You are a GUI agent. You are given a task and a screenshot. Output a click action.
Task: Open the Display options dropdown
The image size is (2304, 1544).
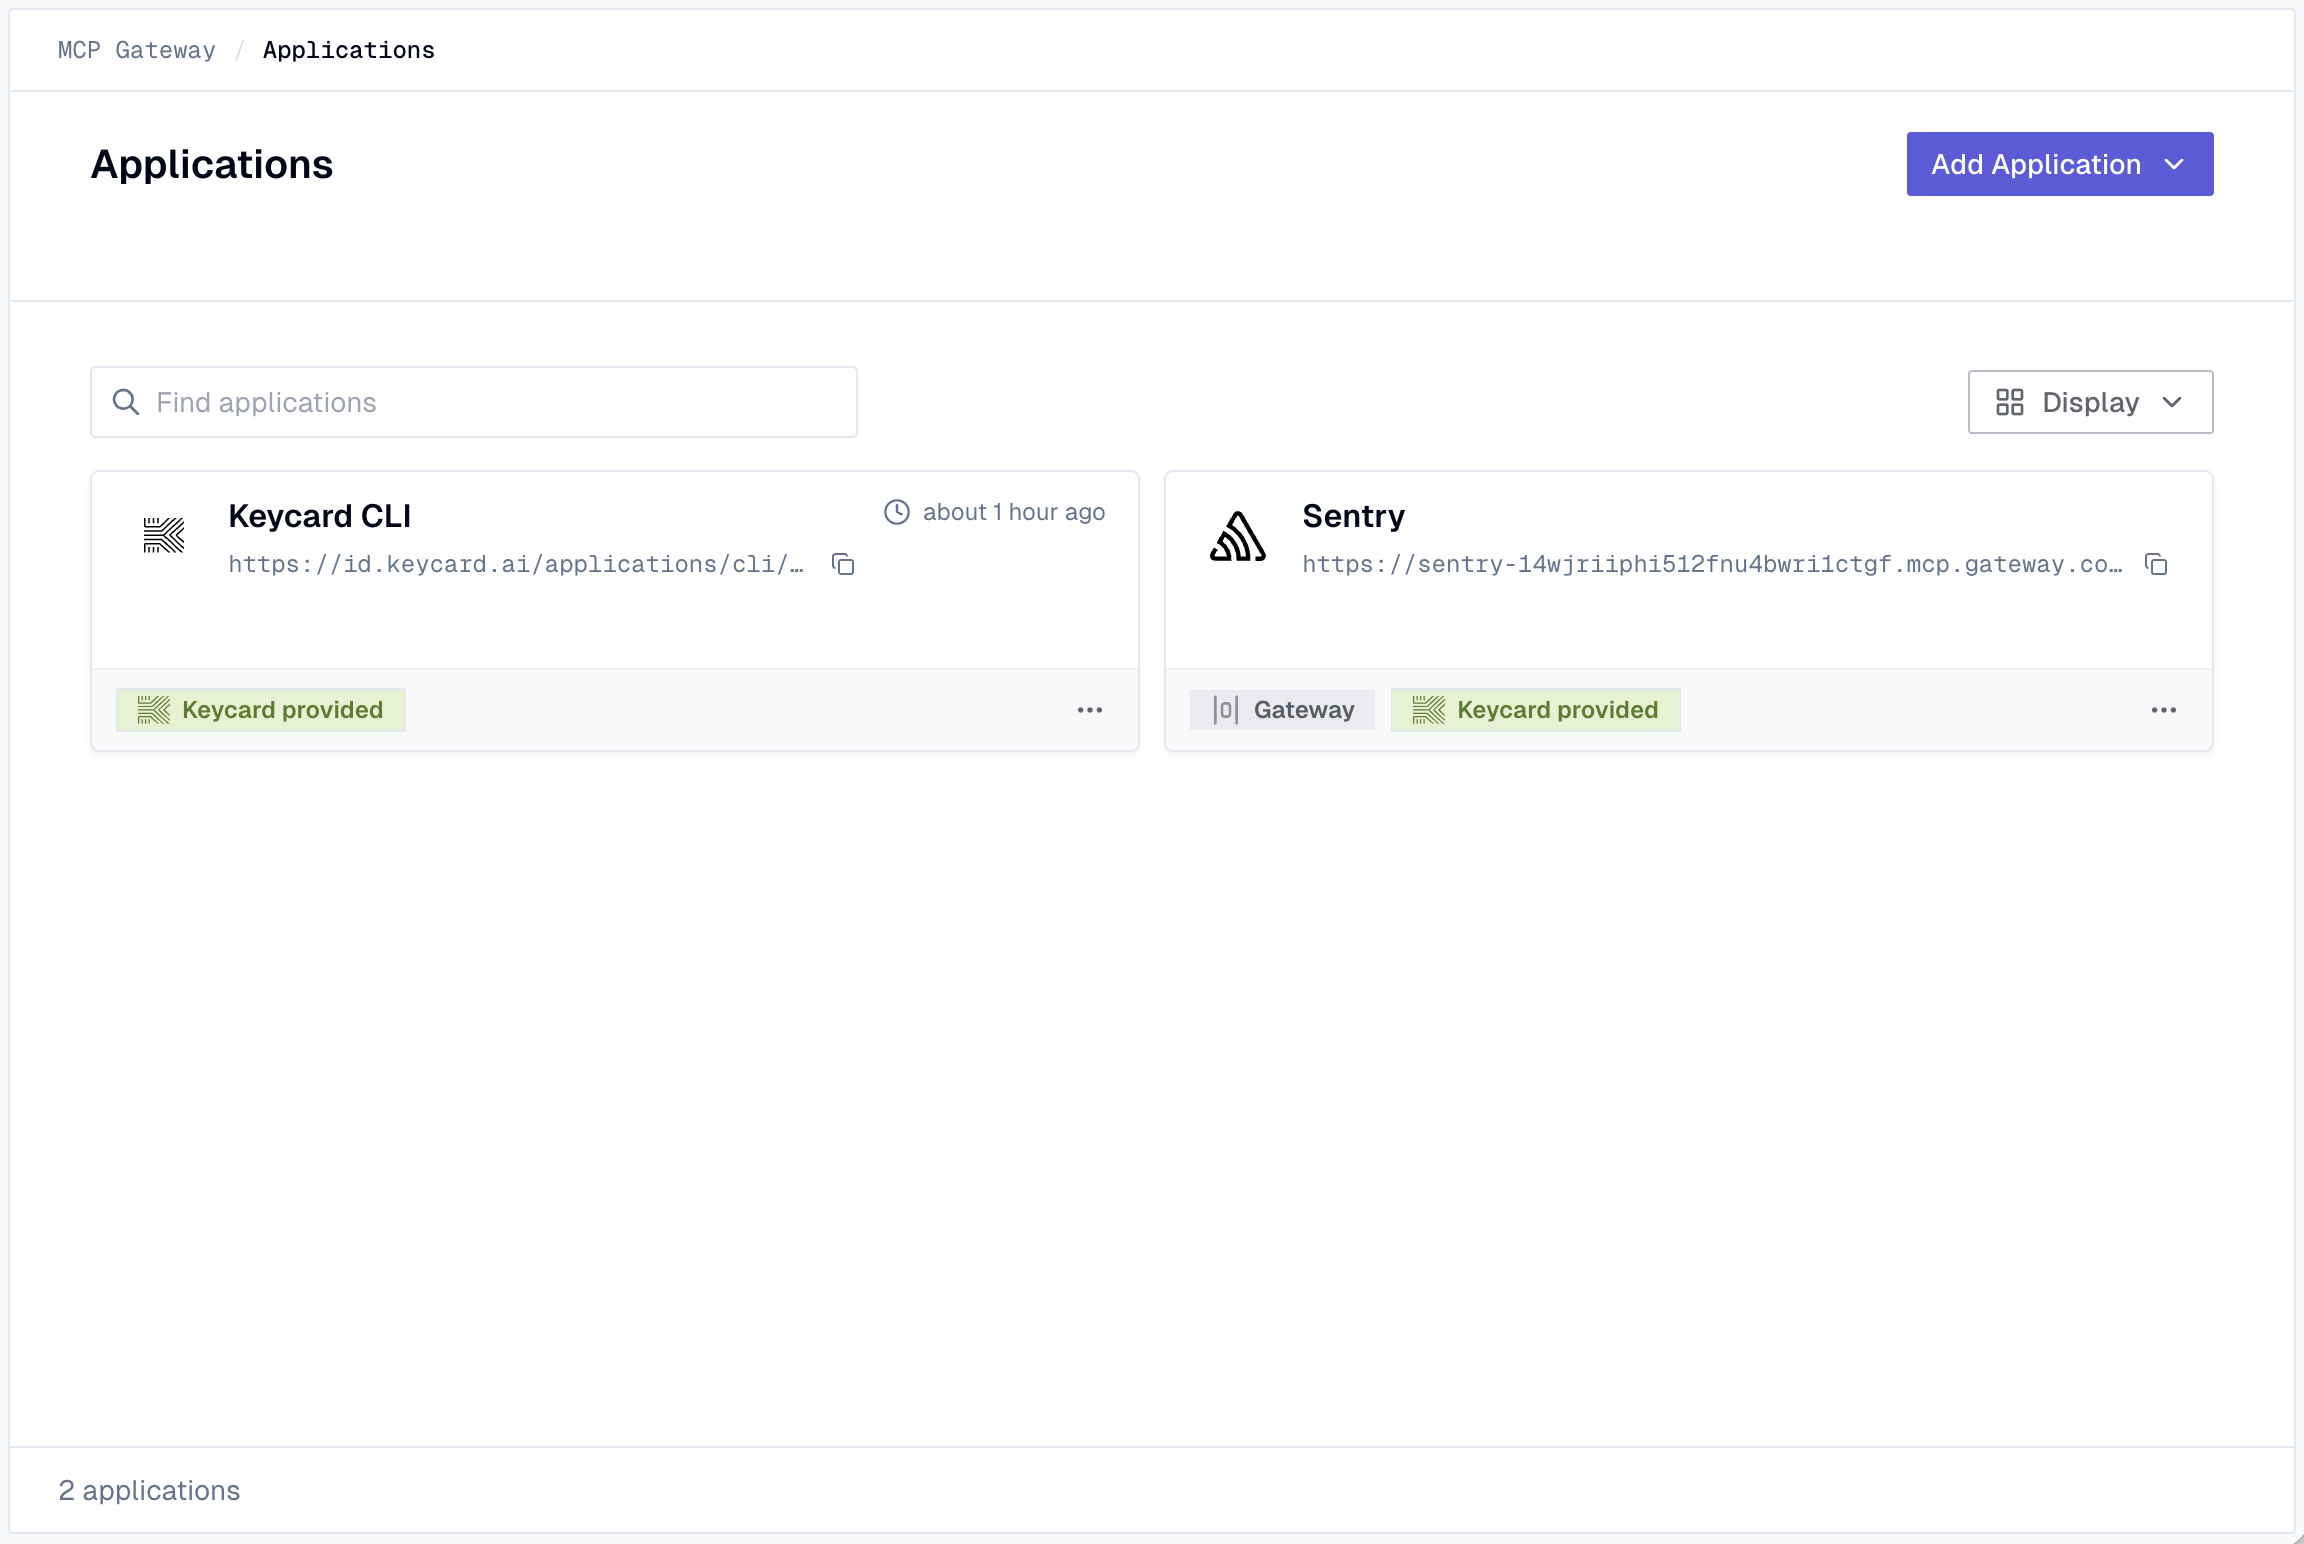pos(2089,401)
